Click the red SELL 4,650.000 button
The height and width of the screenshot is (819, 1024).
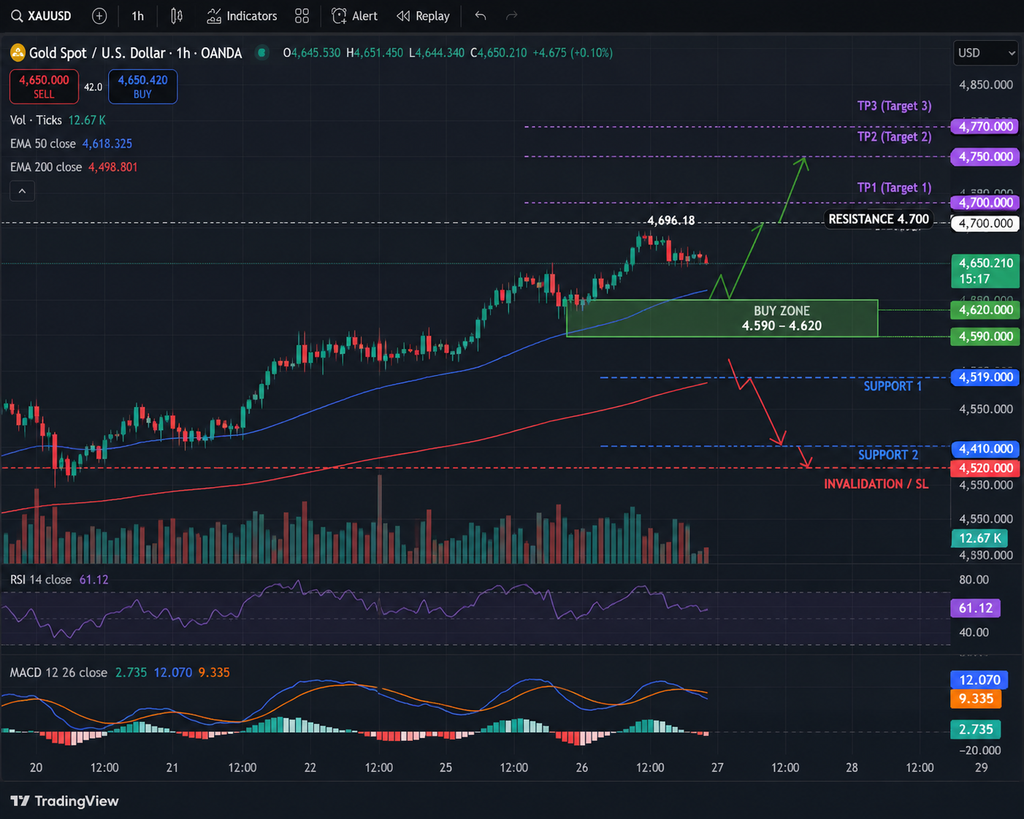(44, 86)
